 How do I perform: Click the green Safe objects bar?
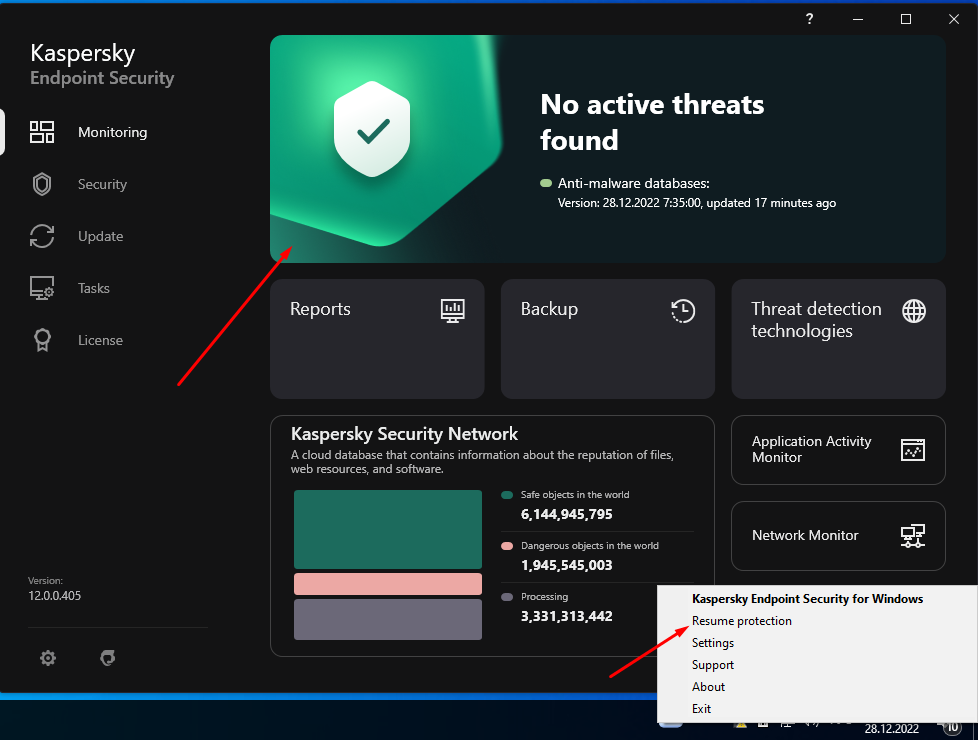[388, 529]
